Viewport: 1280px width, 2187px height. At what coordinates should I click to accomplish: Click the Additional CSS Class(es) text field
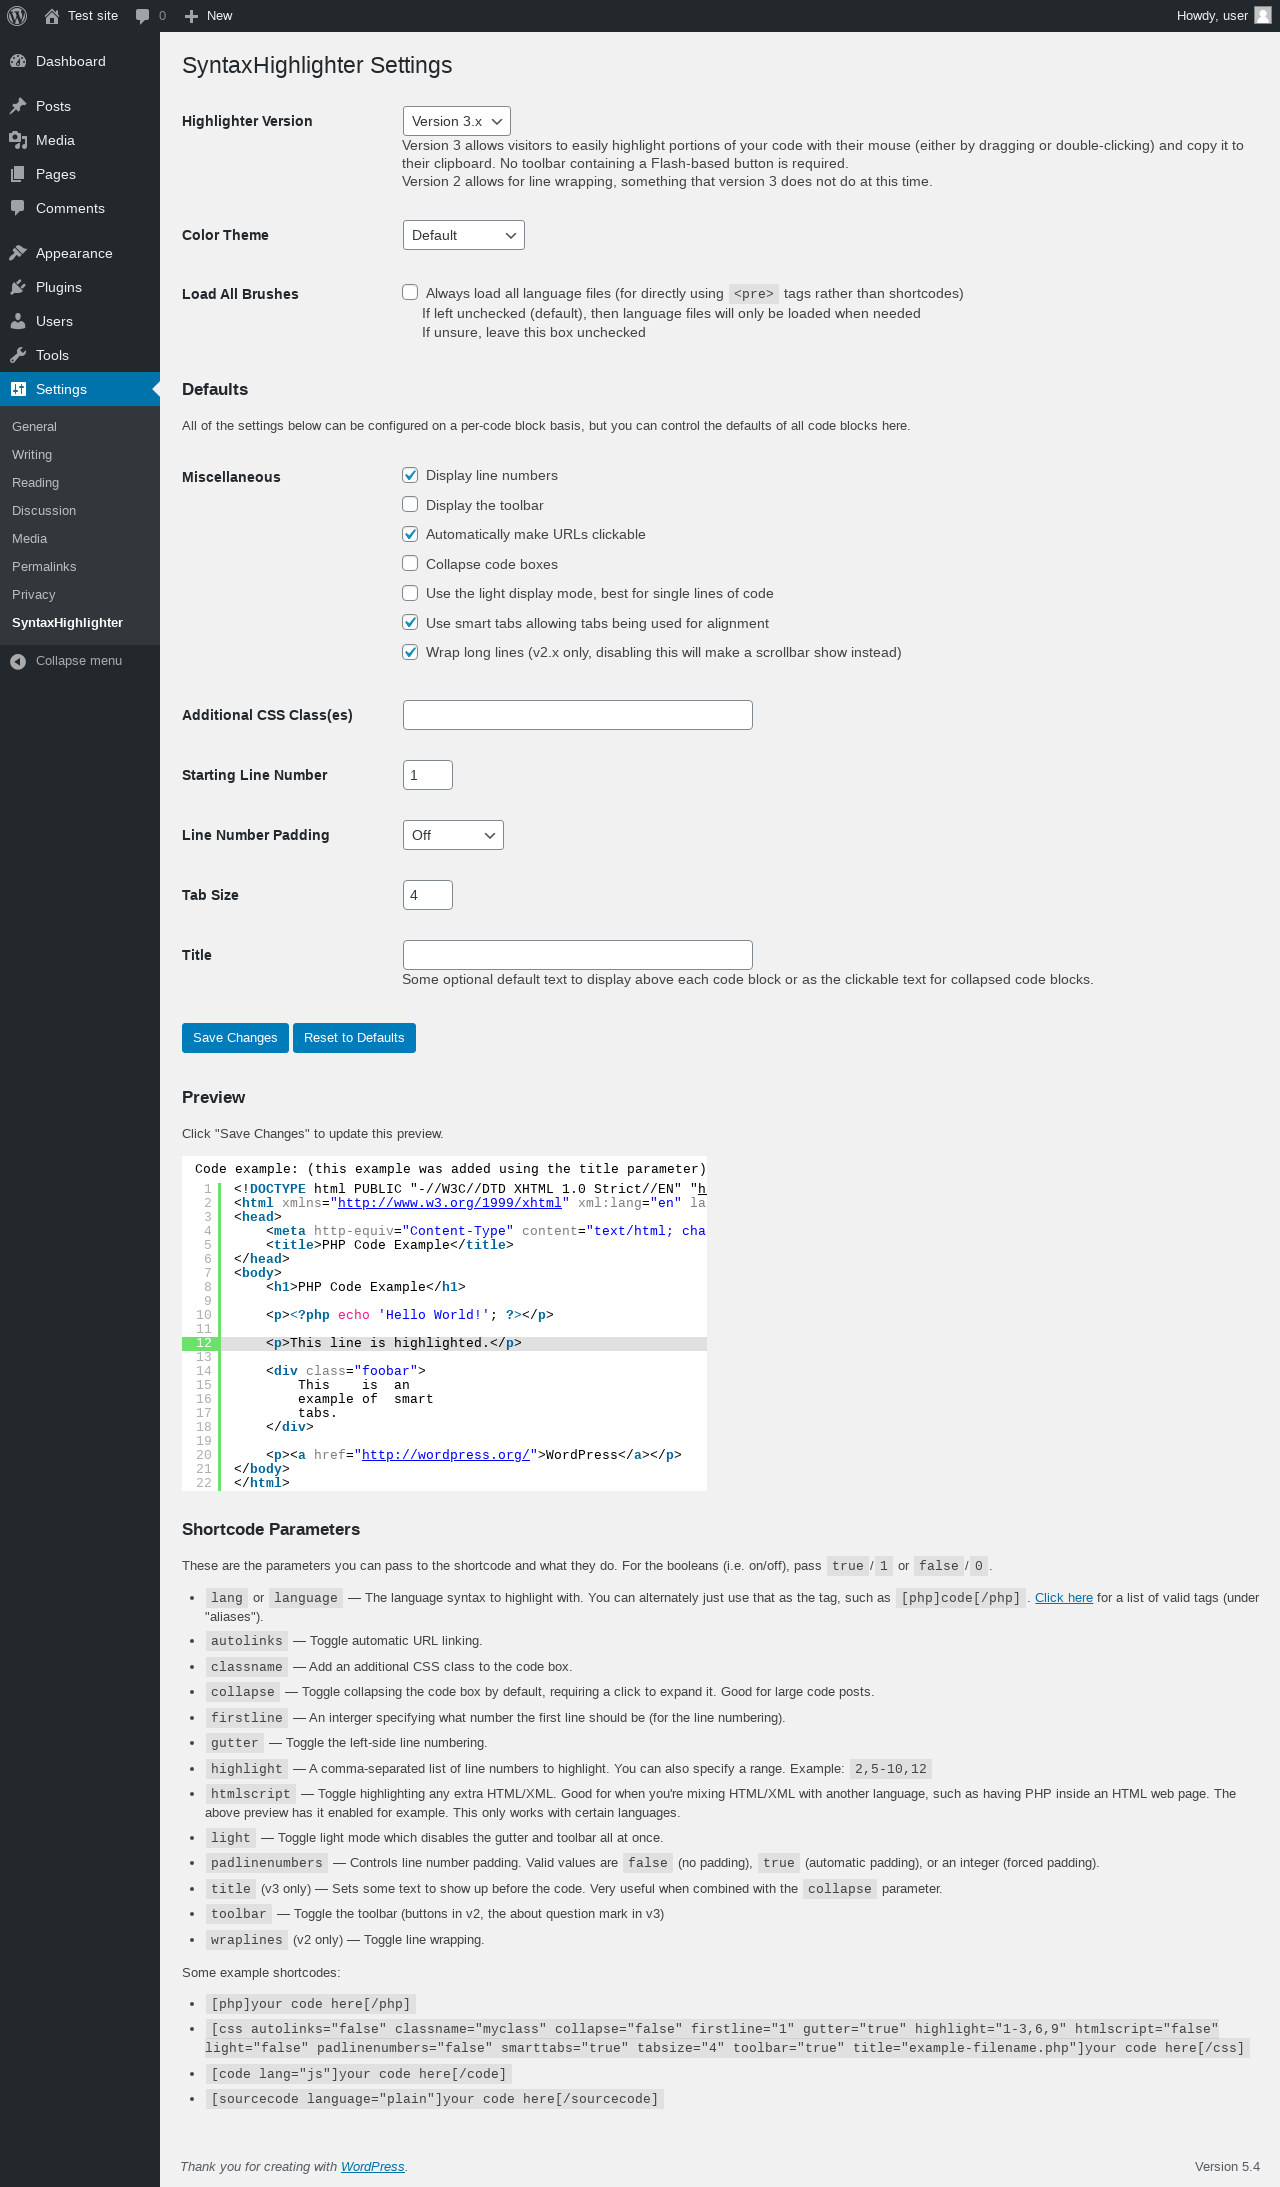(577, 715)
